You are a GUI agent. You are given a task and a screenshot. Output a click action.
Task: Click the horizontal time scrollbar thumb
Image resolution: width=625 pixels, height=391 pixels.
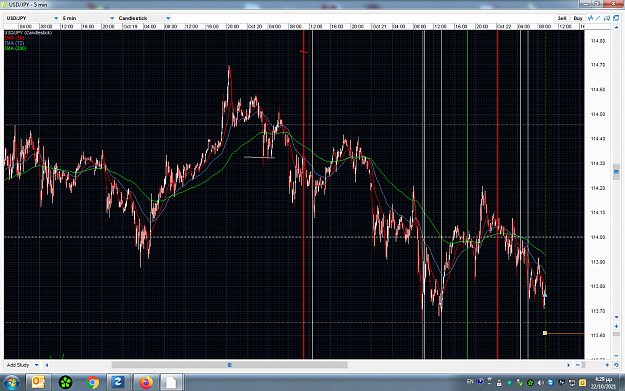tap(230, 365)
